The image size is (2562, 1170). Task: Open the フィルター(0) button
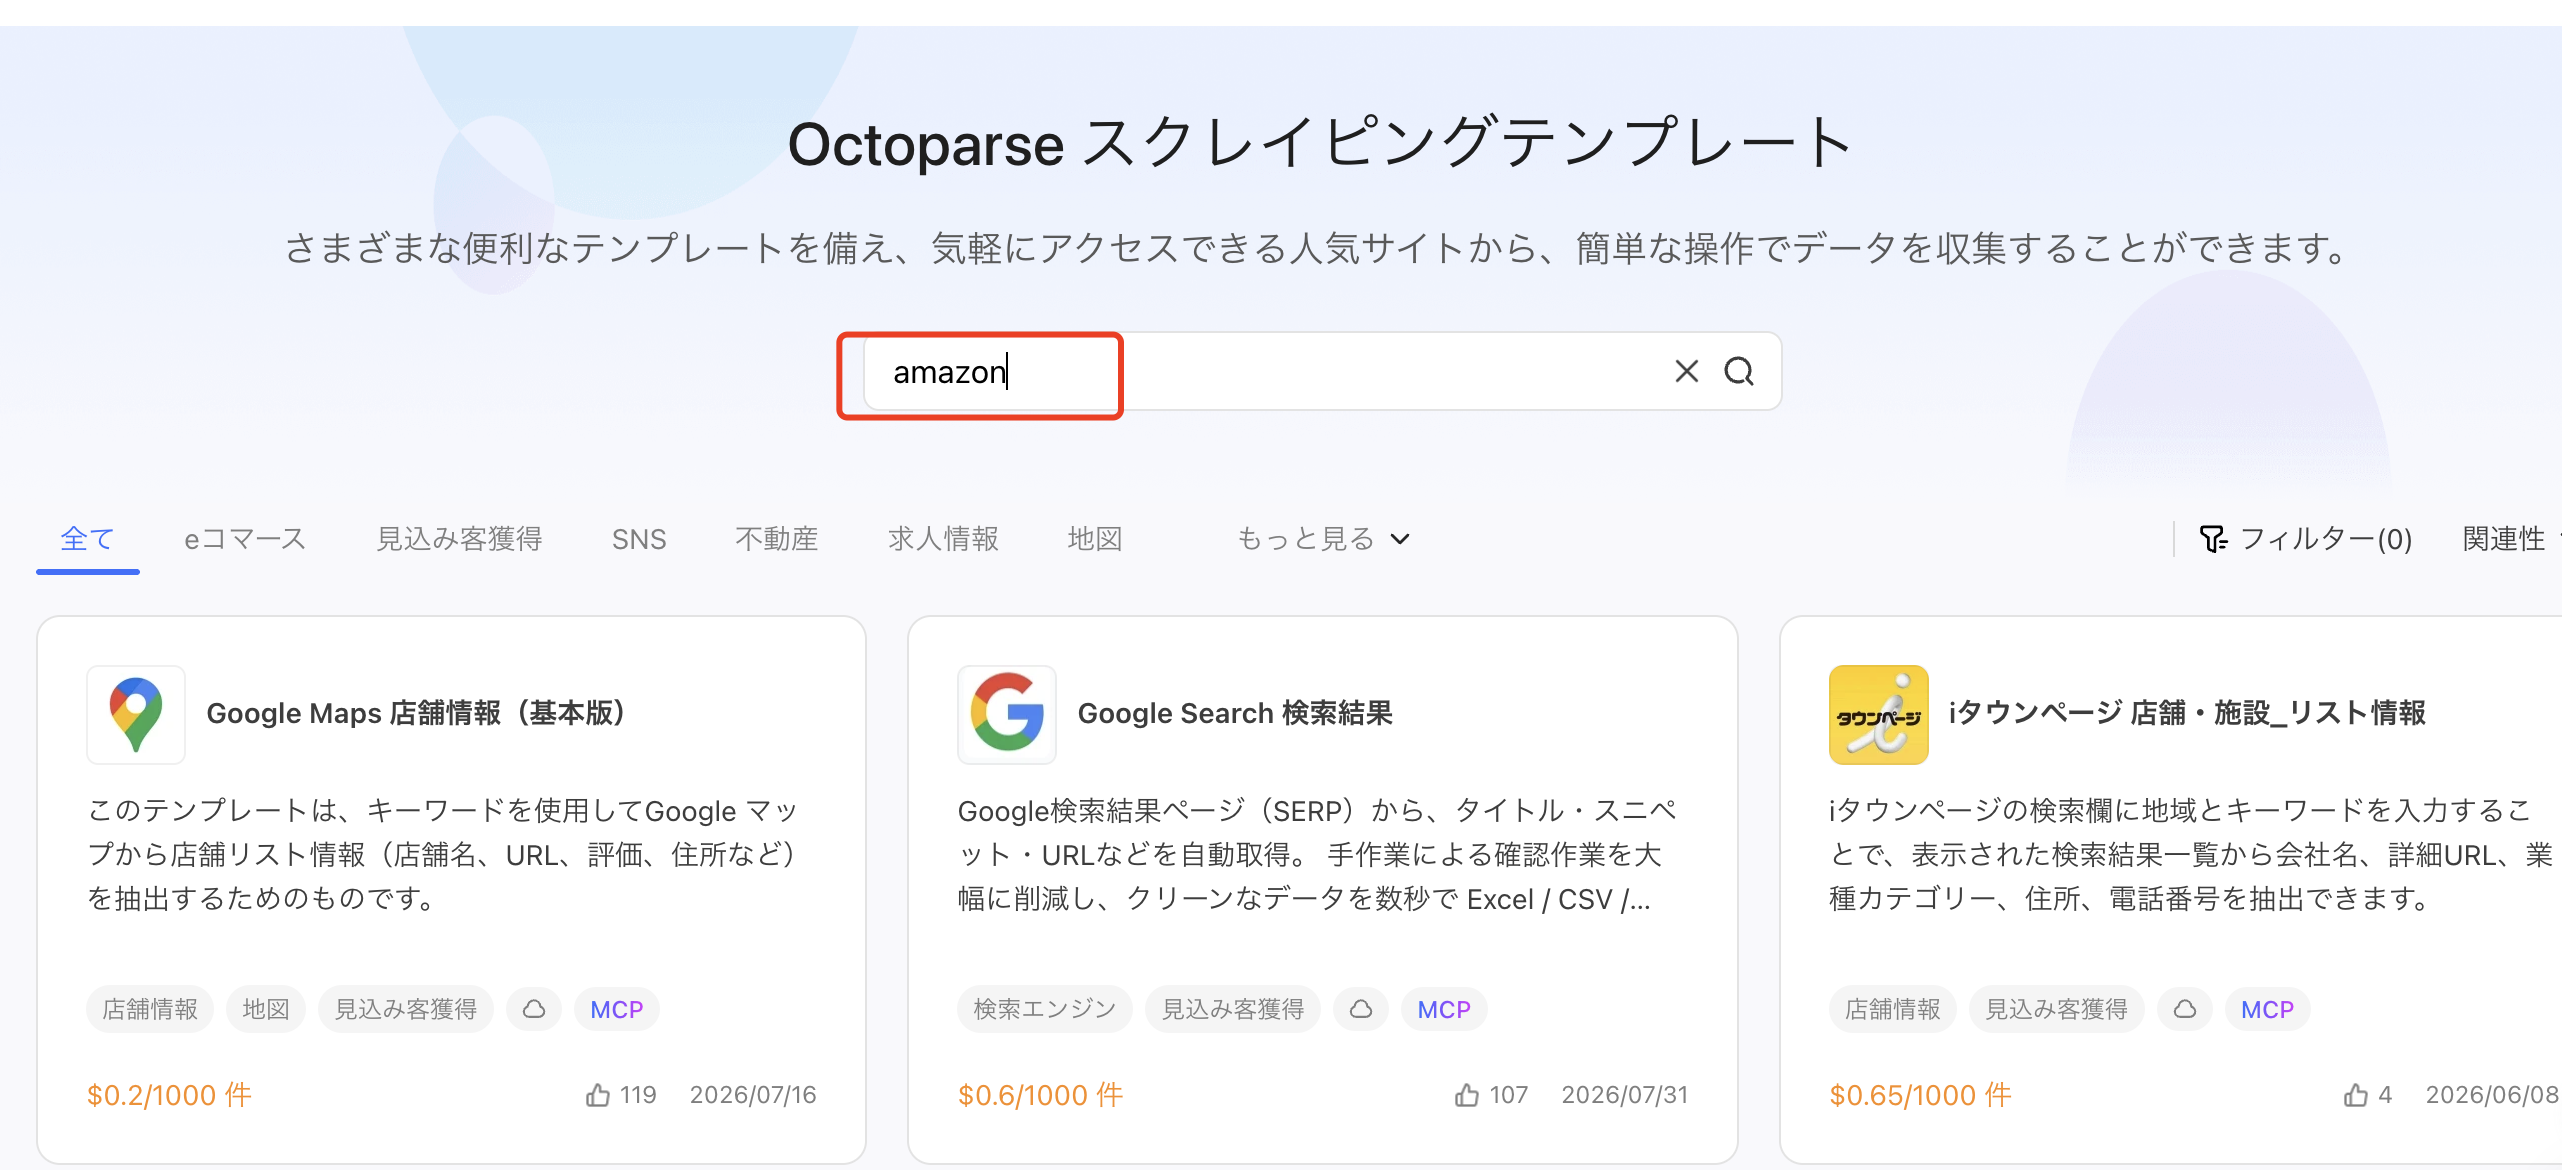[2305, 539]
